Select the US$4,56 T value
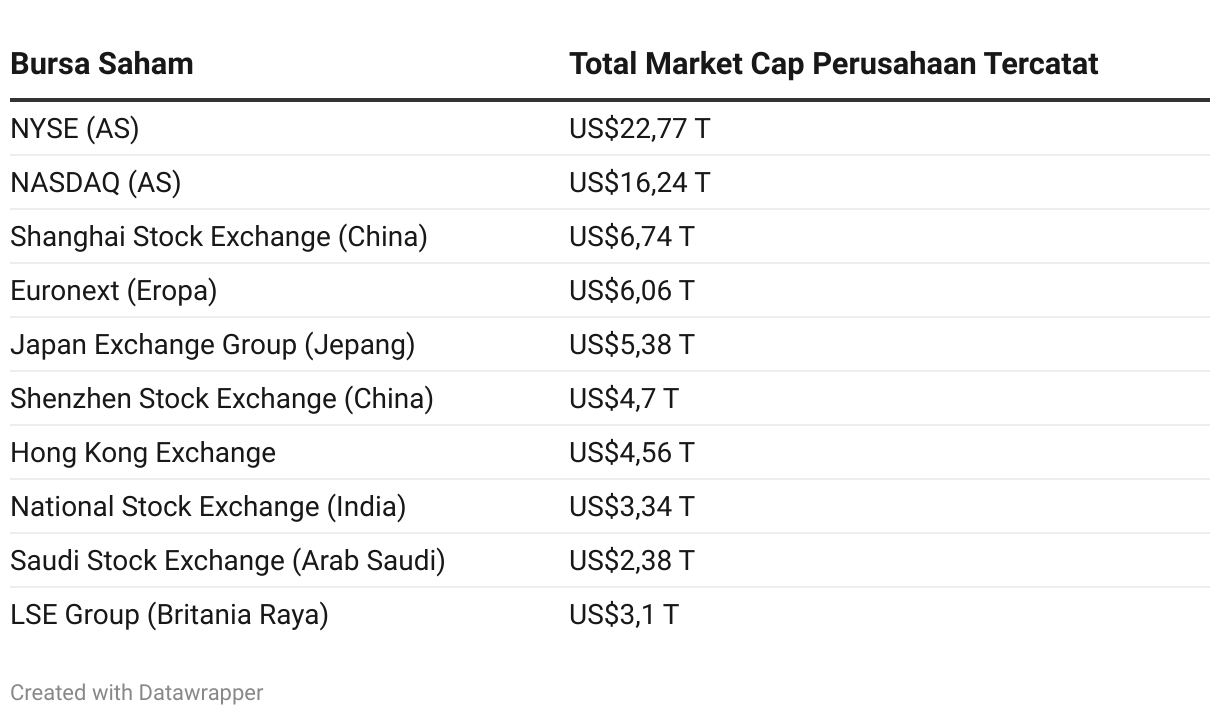Screen dimensions: 1220x716 coord(632,453)
